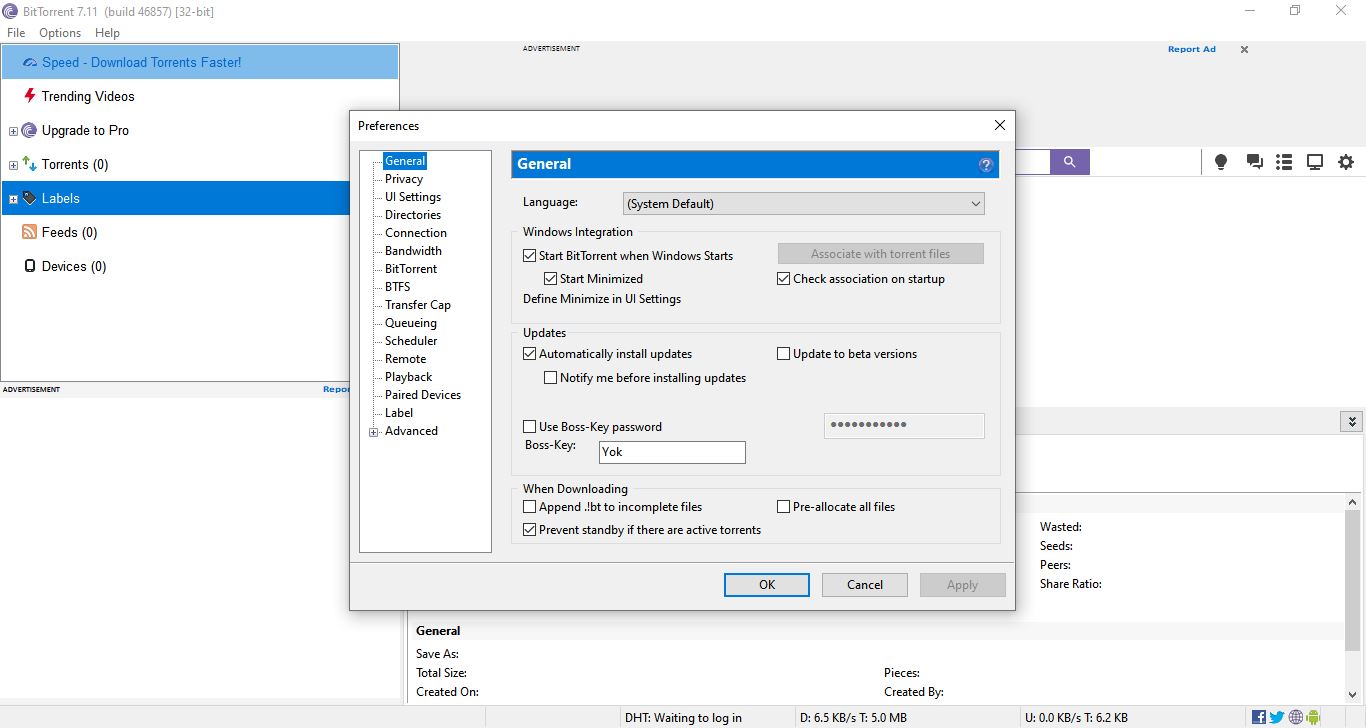
Task: Click the OK button
Action: (x=767, y=585)
